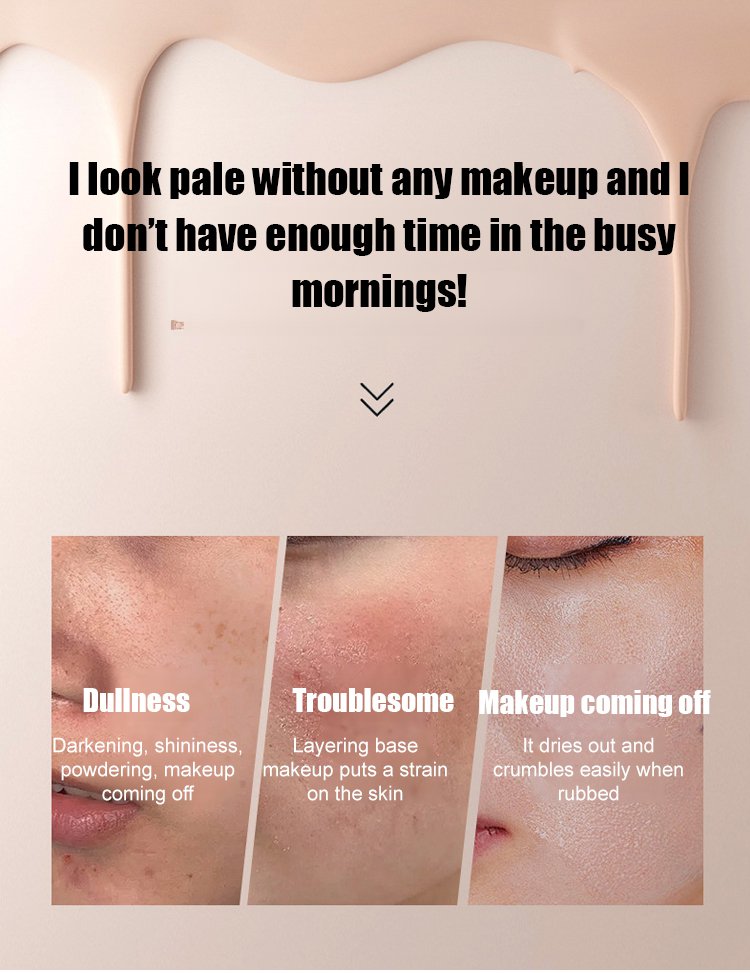Click the dries out and crumbles text

click(x=588, y=769)
